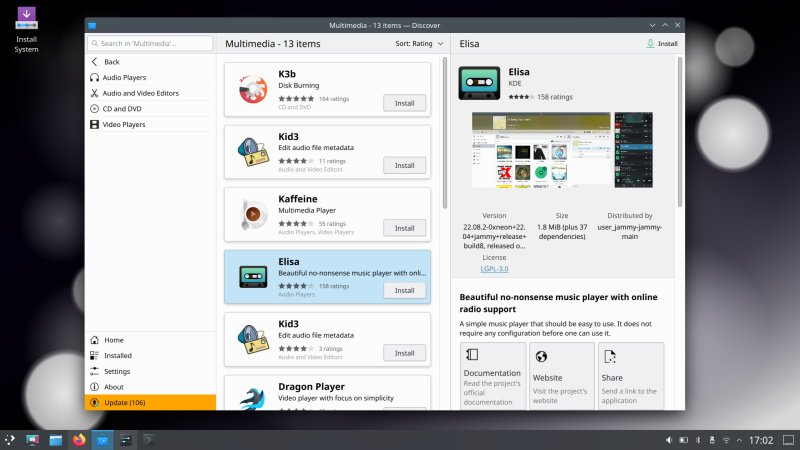This screenshot has height=450, width=800.
Task: Click the About info icon
Action: tap(94, 387)
